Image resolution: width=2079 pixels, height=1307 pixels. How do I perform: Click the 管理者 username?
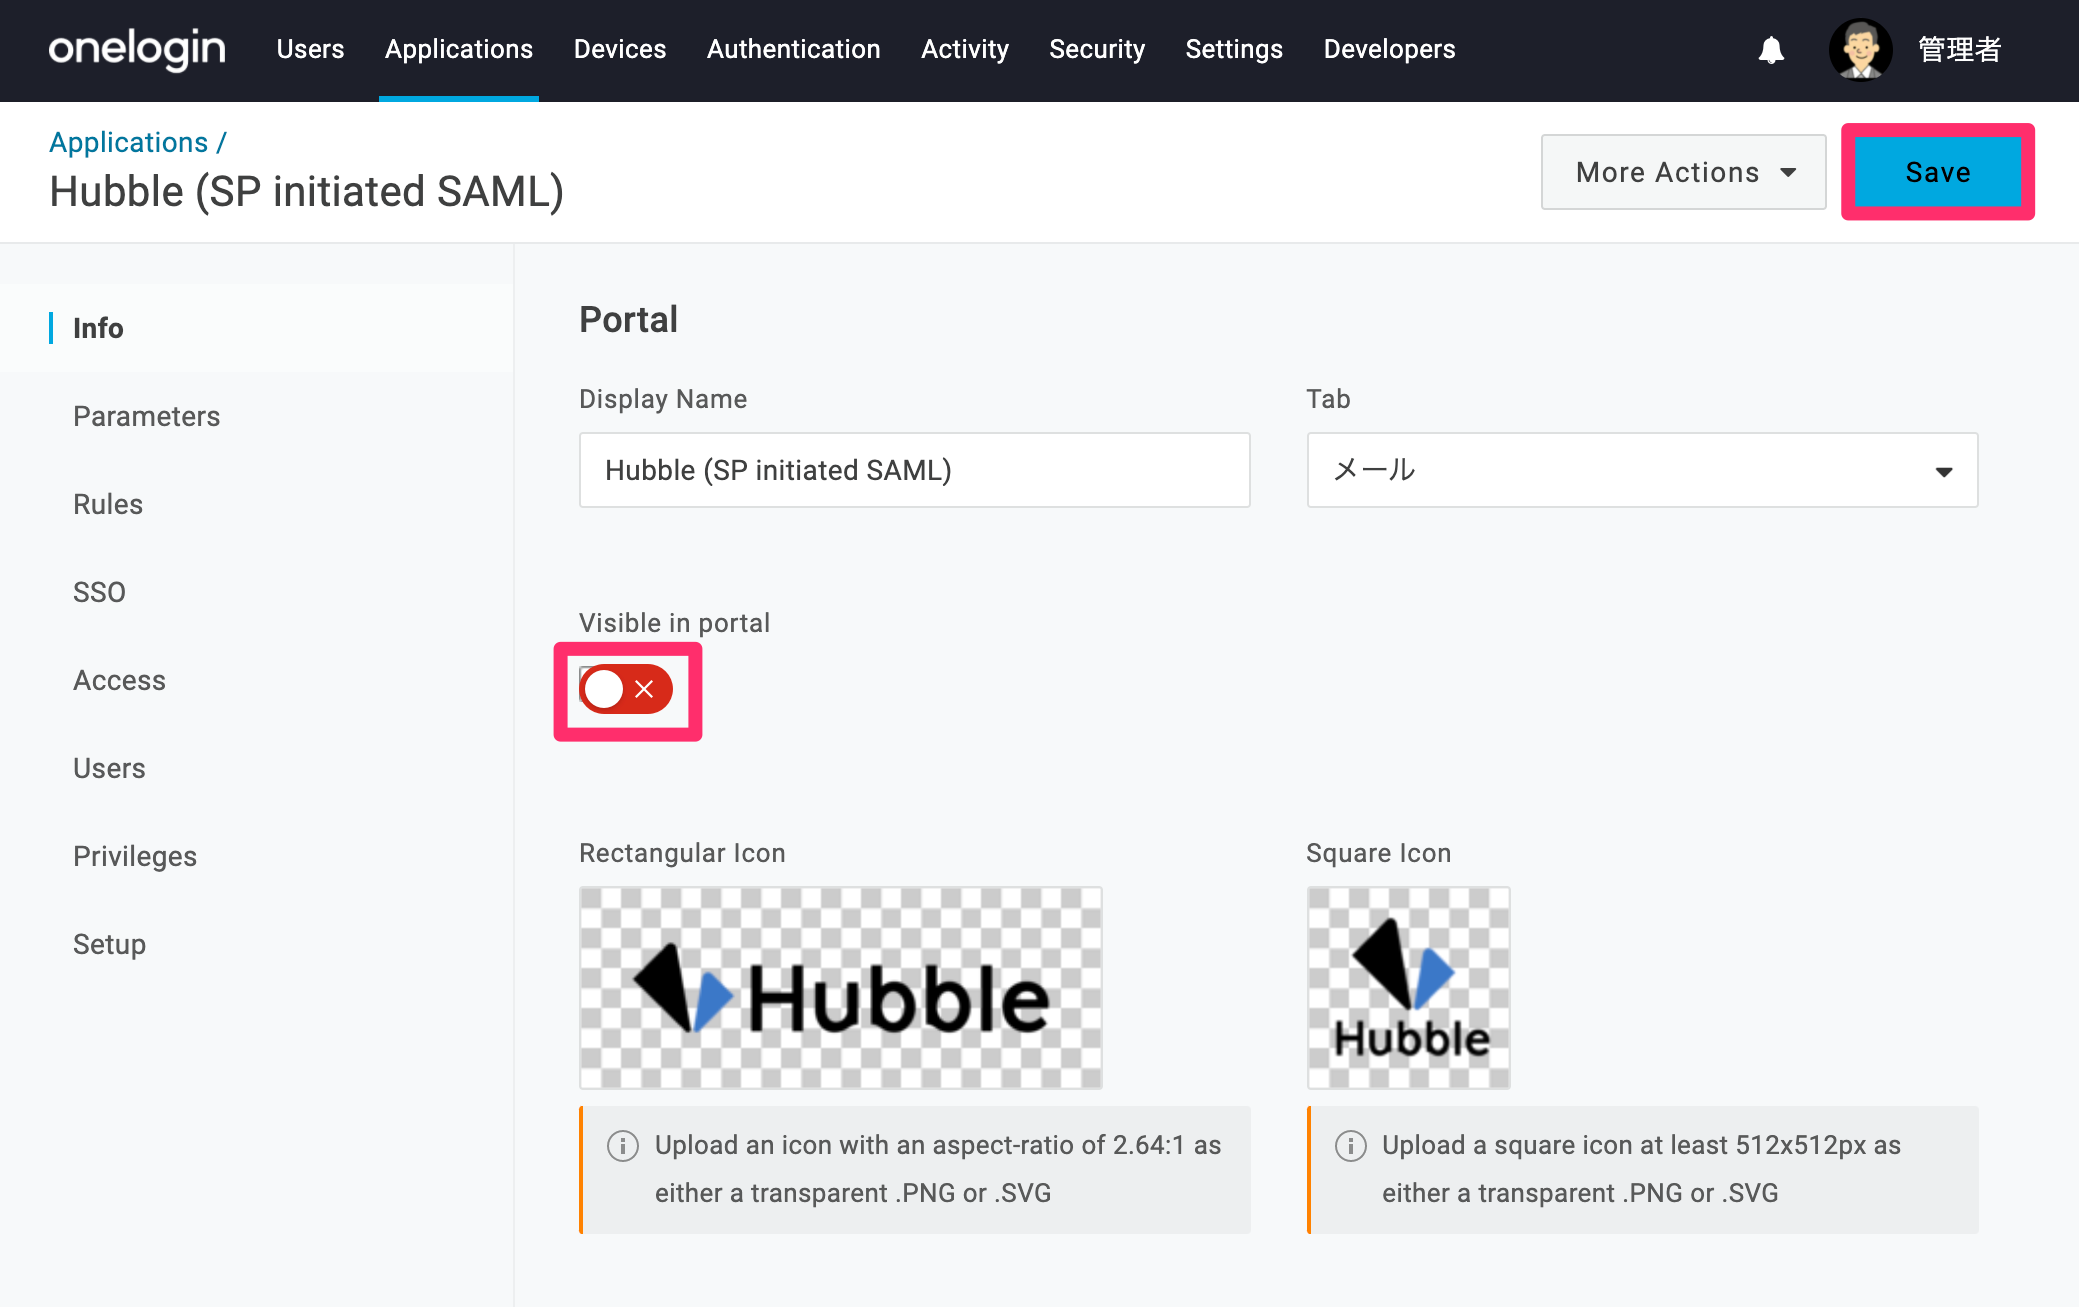pyautogui.click(x=1960, y=49)
